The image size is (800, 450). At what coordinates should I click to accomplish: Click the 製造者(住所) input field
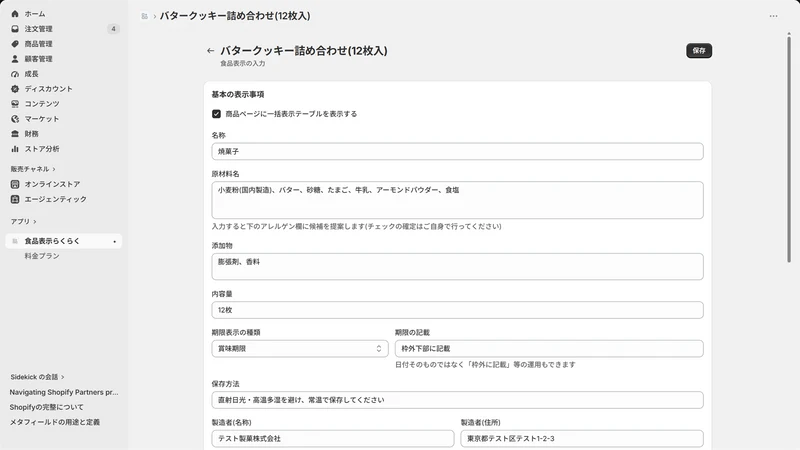582,438
